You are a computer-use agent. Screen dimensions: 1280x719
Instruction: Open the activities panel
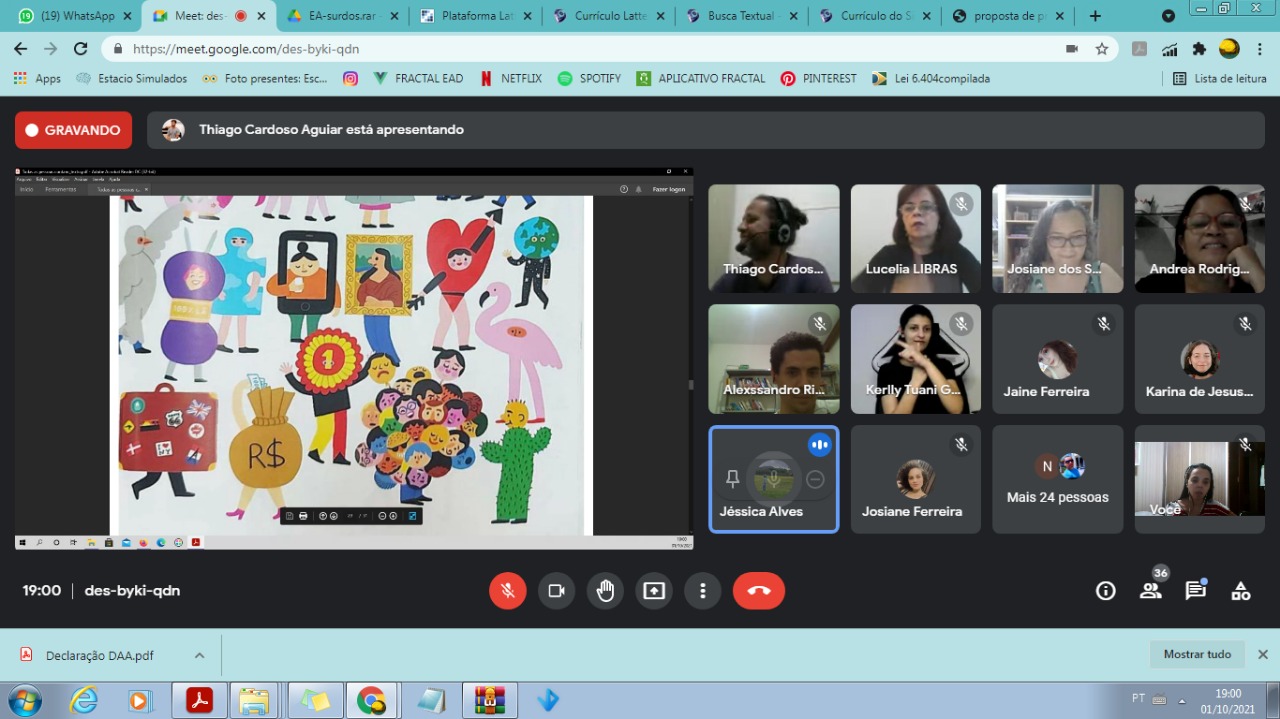(x=1240, y=591)
